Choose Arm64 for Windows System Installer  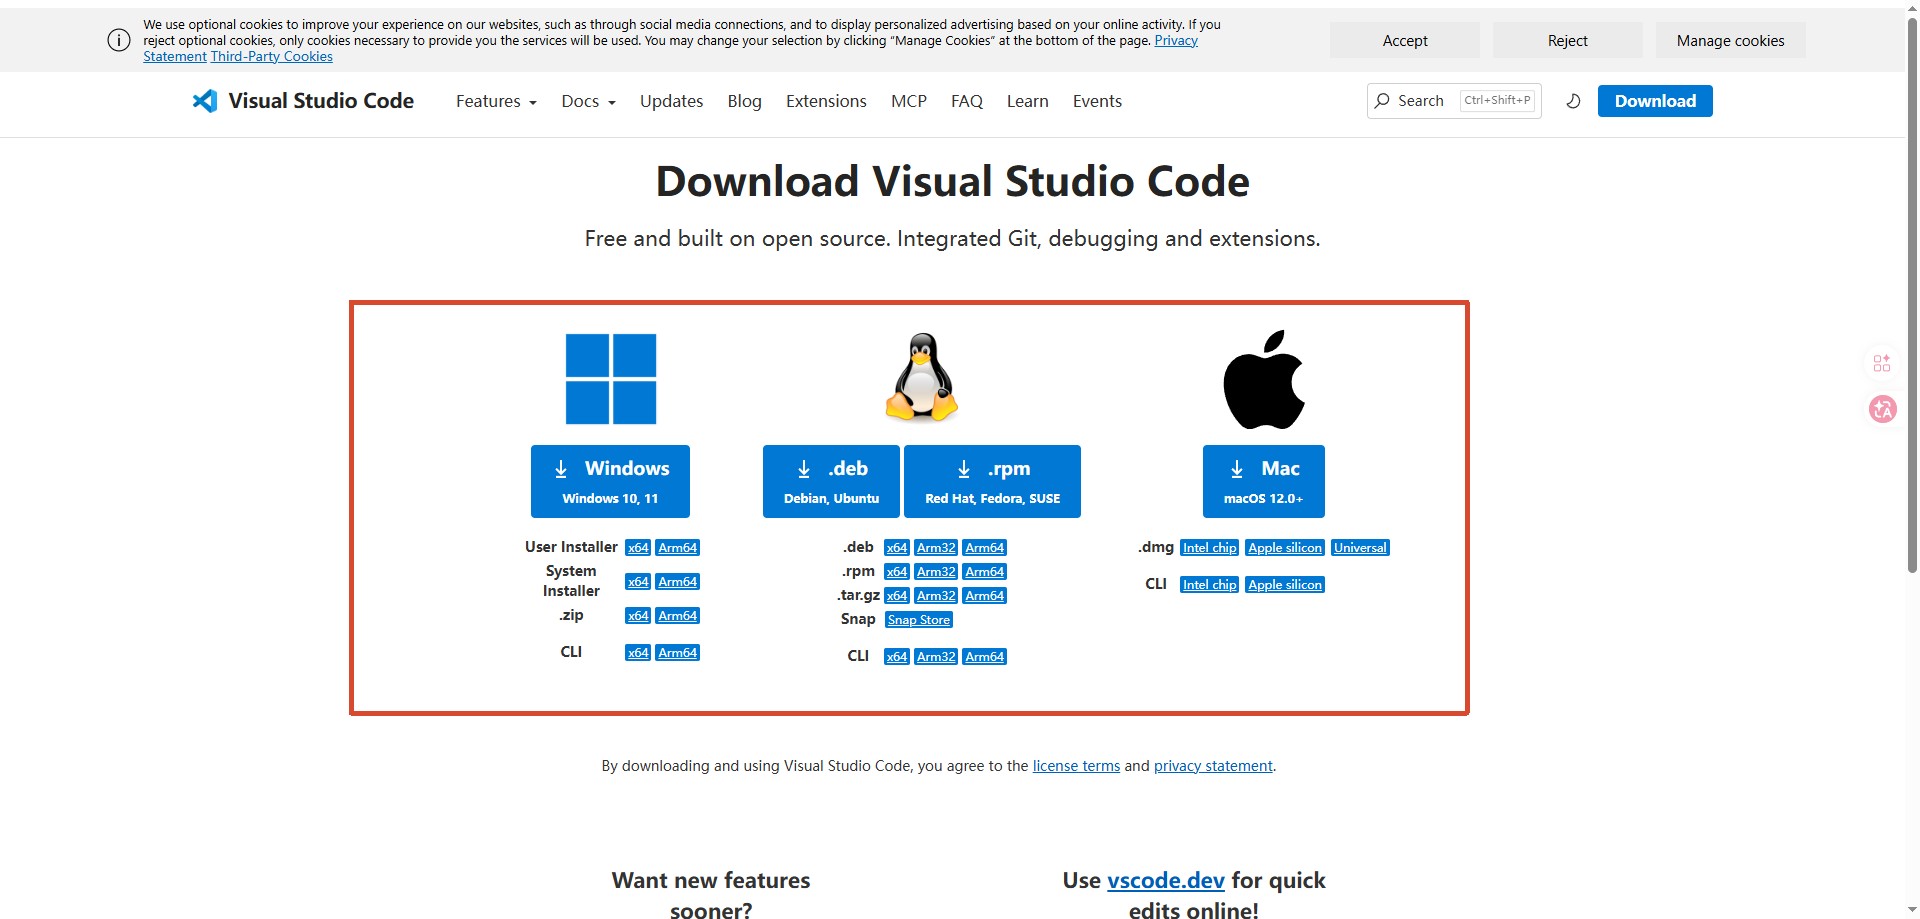pyautogui.click(x=678, y=582)
